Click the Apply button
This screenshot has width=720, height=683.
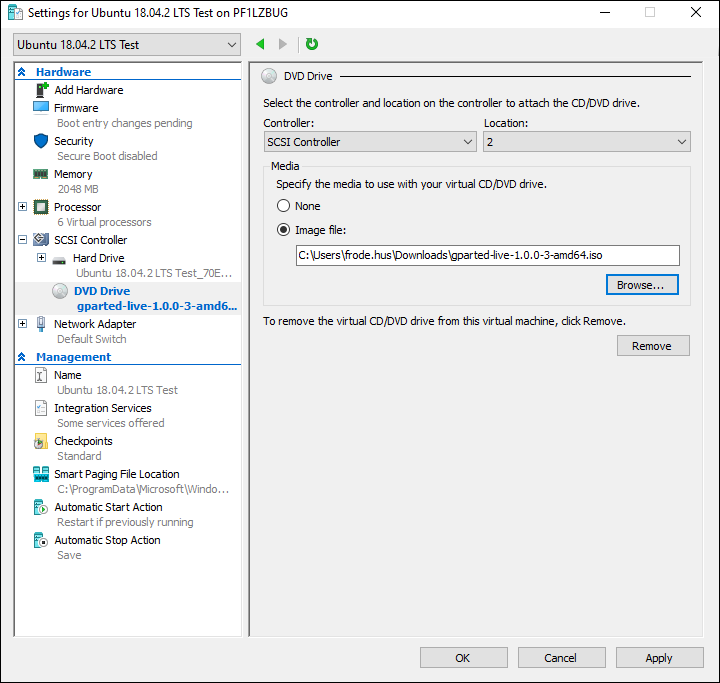[659, 658]
